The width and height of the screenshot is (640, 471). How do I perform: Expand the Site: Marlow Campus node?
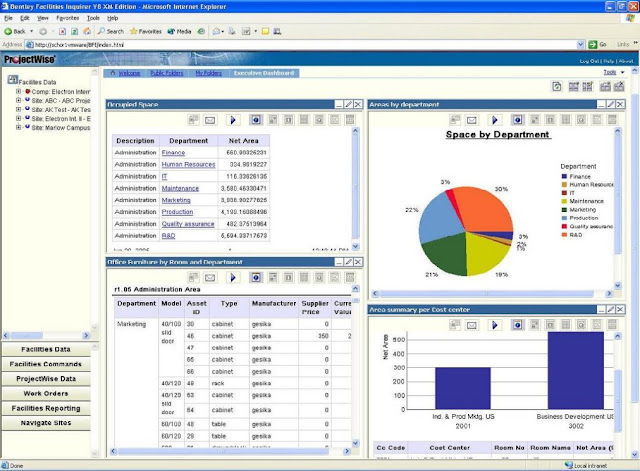(x=19, y=128)
